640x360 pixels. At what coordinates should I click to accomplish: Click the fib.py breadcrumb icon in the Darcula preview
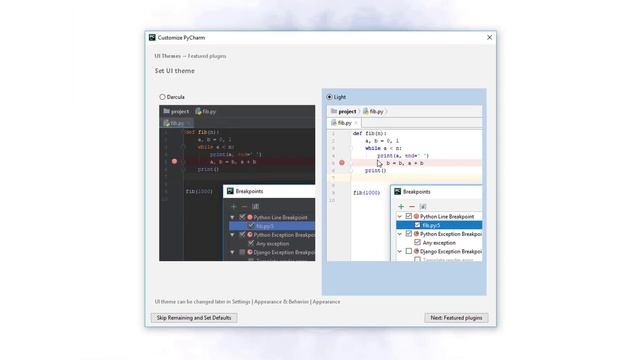[198, 111]
